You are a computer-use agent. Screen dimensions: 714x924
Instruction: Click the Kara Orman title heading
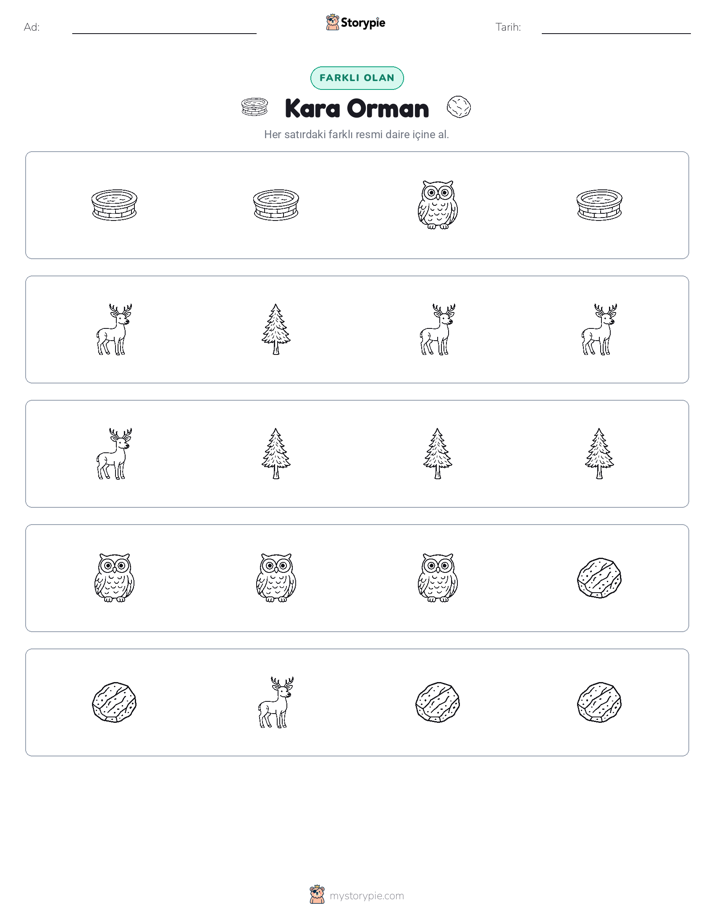(357, 108)
